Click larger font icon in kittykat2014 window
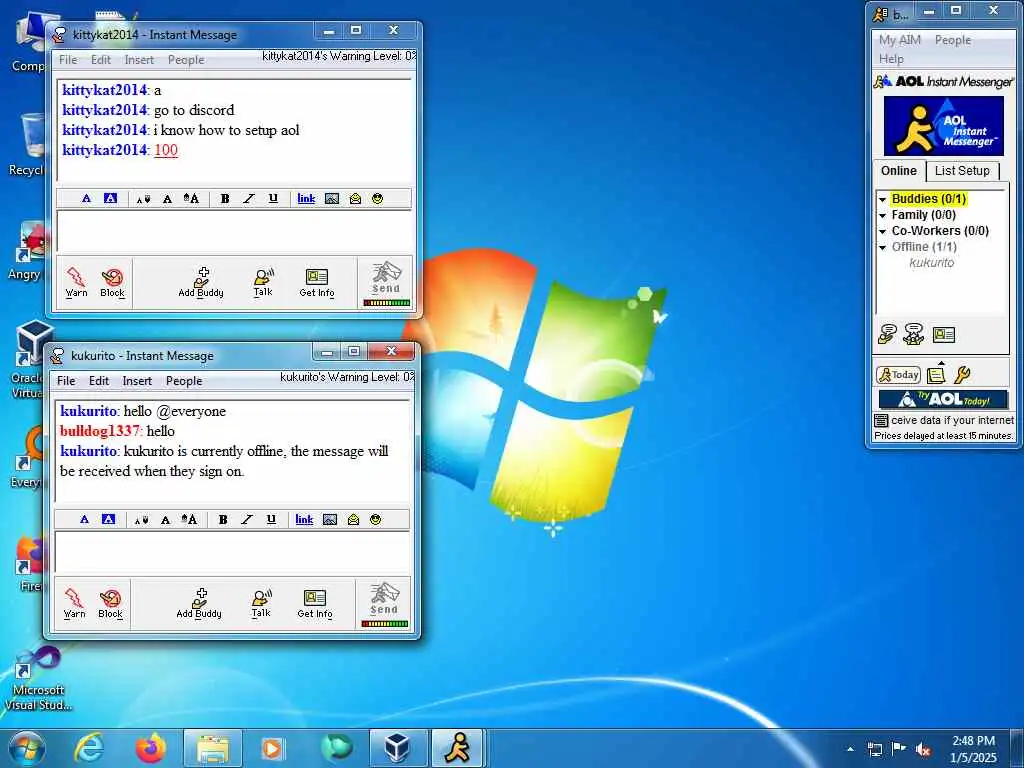 pos(191,199)
